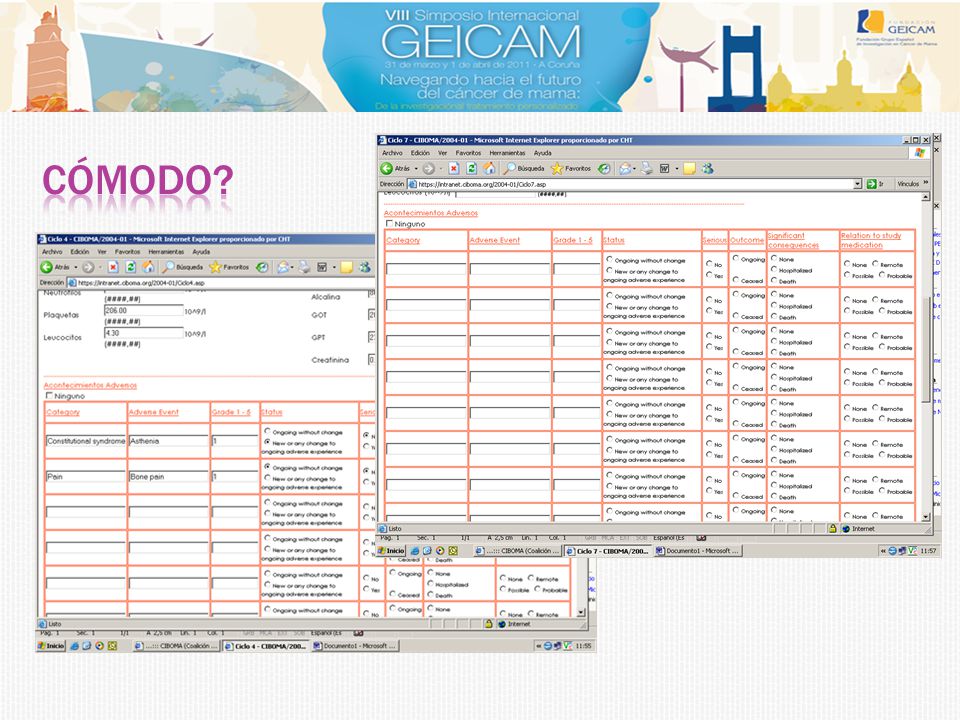Screen dimensions: 960x720
Task: Click the Plaquetas field showing 206.00
Action: 144,310
